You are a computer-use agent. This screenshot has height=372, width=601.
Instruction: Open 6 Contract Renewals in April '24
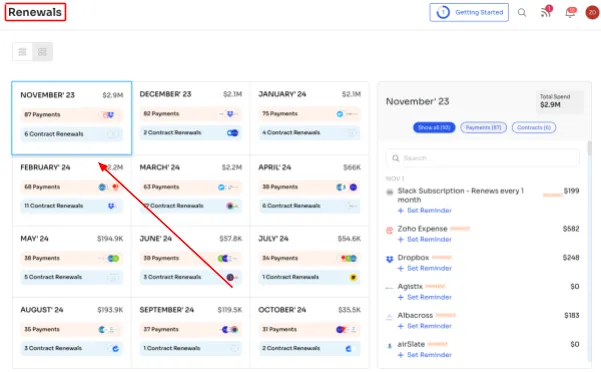click(309, 206)
